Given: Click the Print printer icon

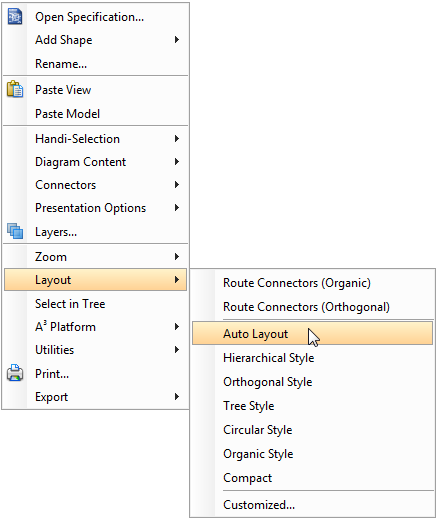Looking at the screenshot, I should [15, 373].
